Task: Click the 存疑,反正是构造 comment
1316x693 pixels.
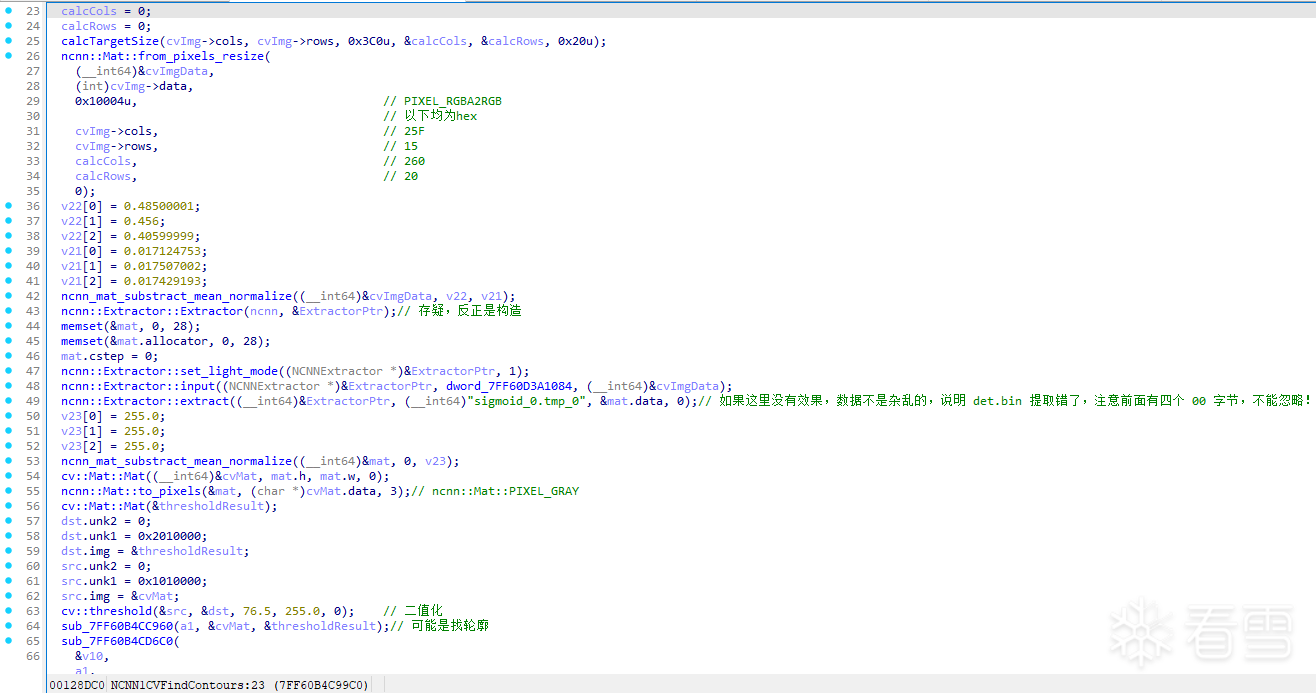Action: click(x=460, y=311)
